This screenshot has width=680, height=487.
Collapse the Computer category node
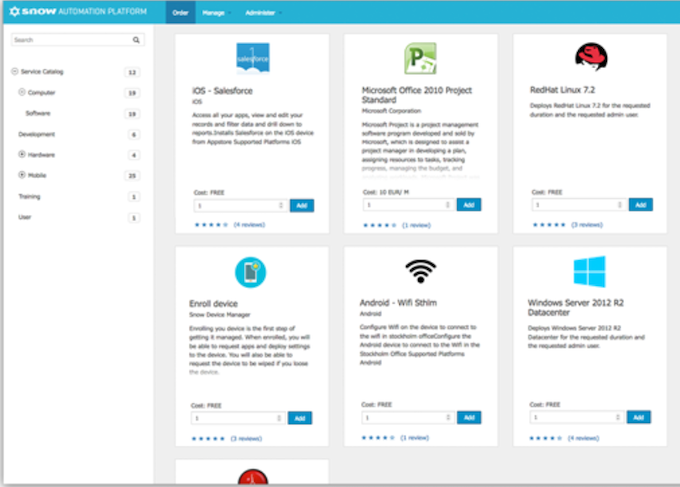click(x=22, y=92)
